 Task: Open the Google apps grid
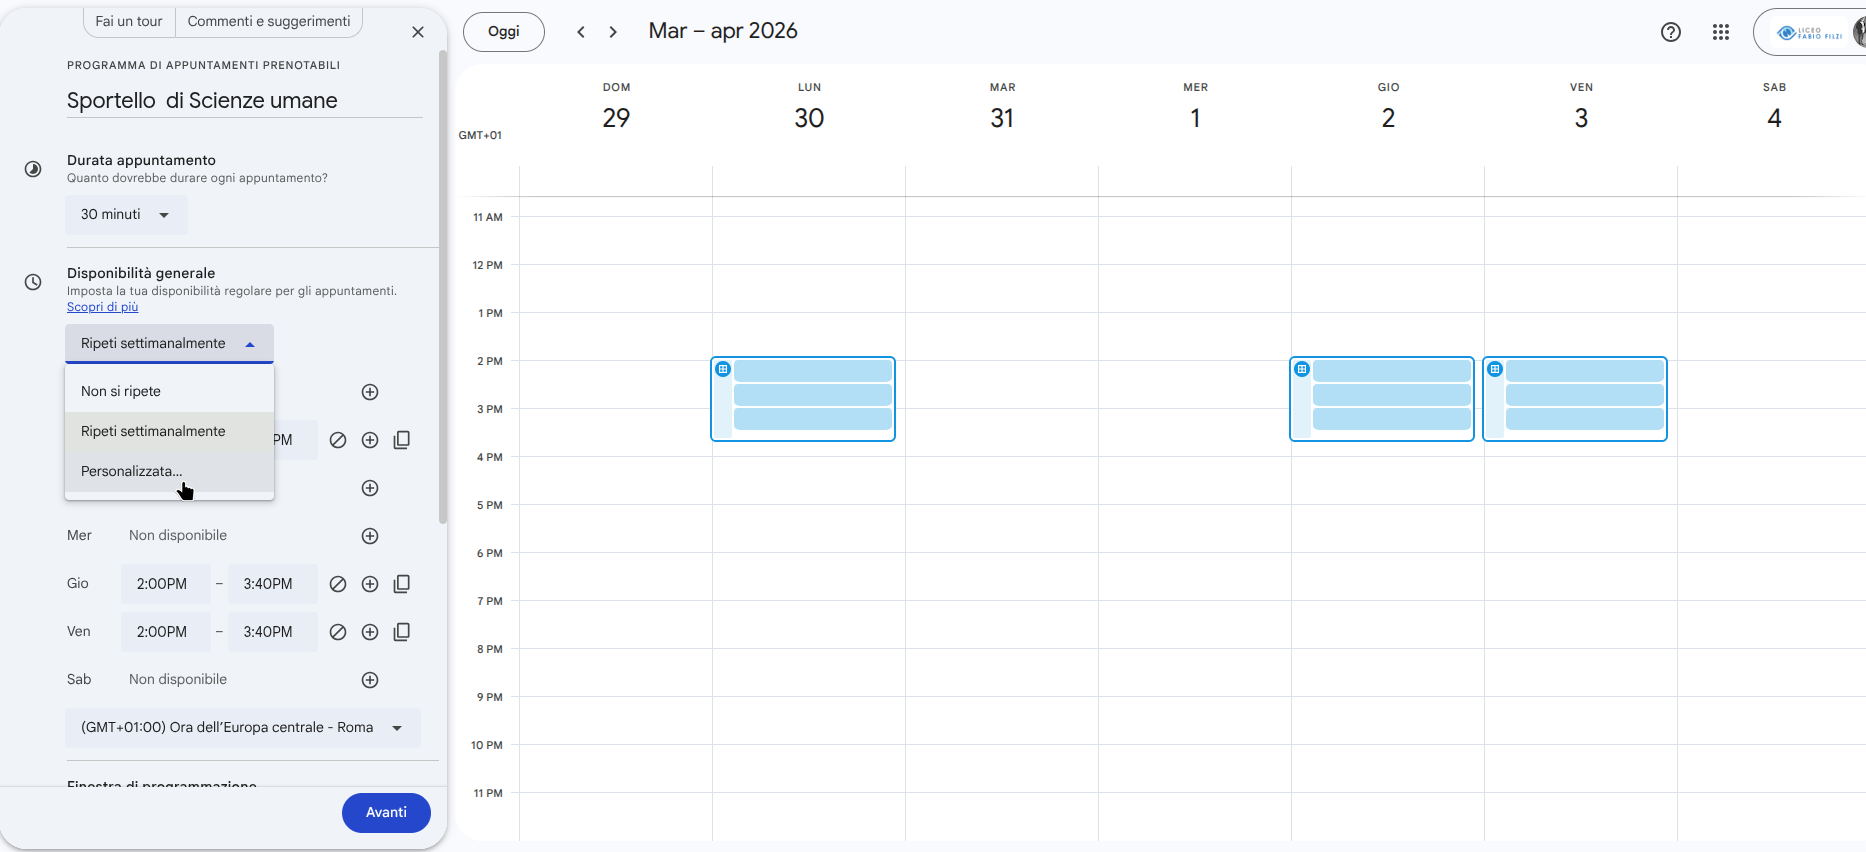point(1721,32)
